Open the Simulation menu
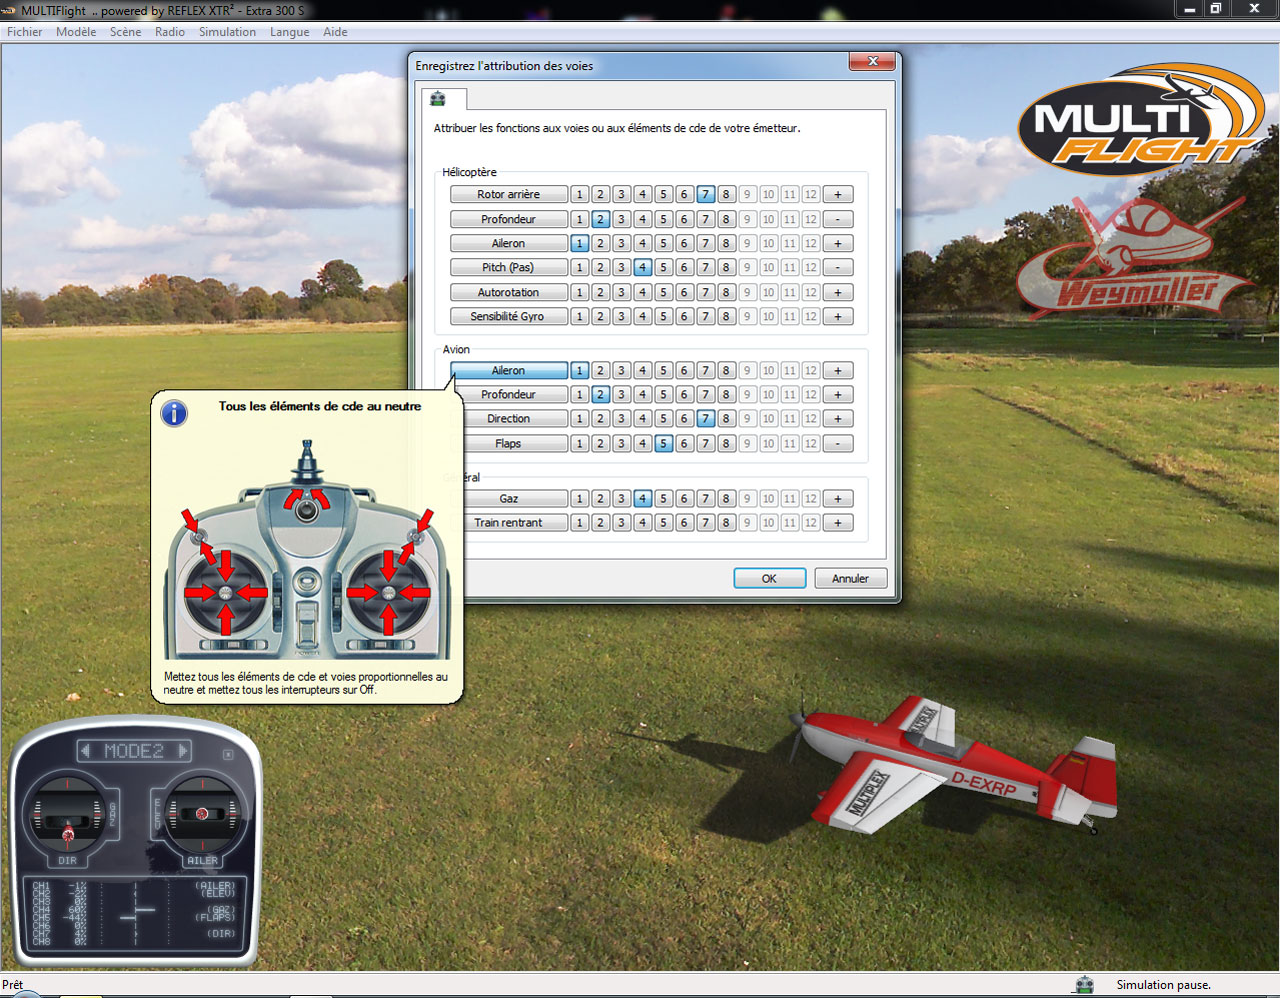 coord(227,32)
